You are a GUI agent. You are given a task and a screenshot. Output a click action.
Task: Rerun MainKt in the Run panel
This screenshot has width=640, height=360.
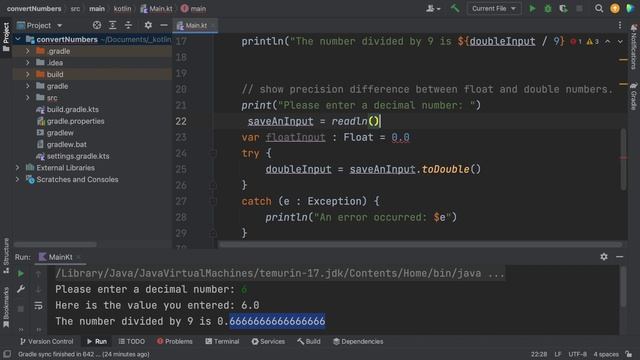(x=20, y=273)
